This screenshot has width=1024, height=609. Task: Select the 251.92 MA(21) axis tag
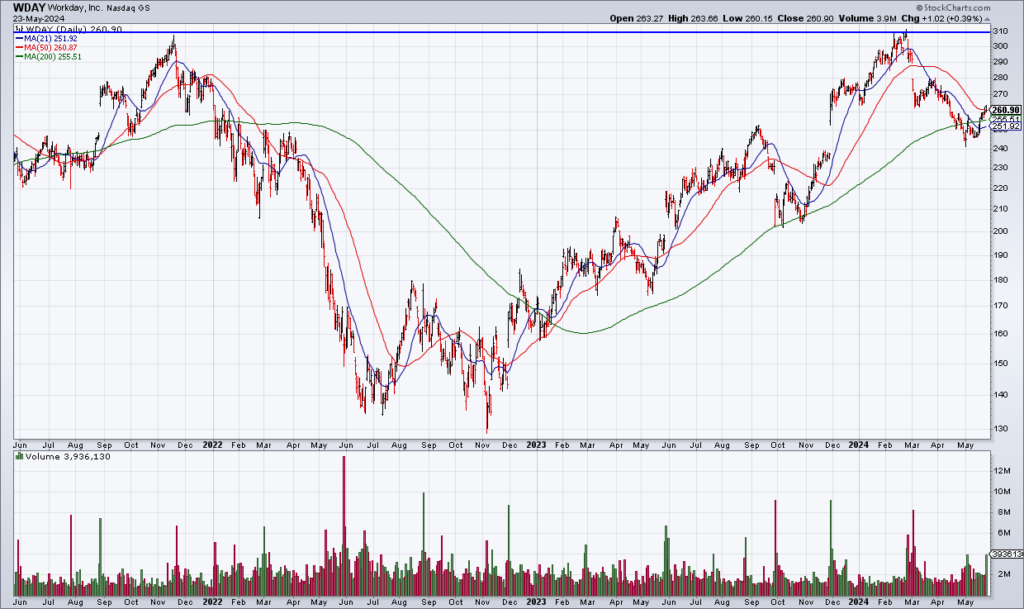coord(1004,126)
